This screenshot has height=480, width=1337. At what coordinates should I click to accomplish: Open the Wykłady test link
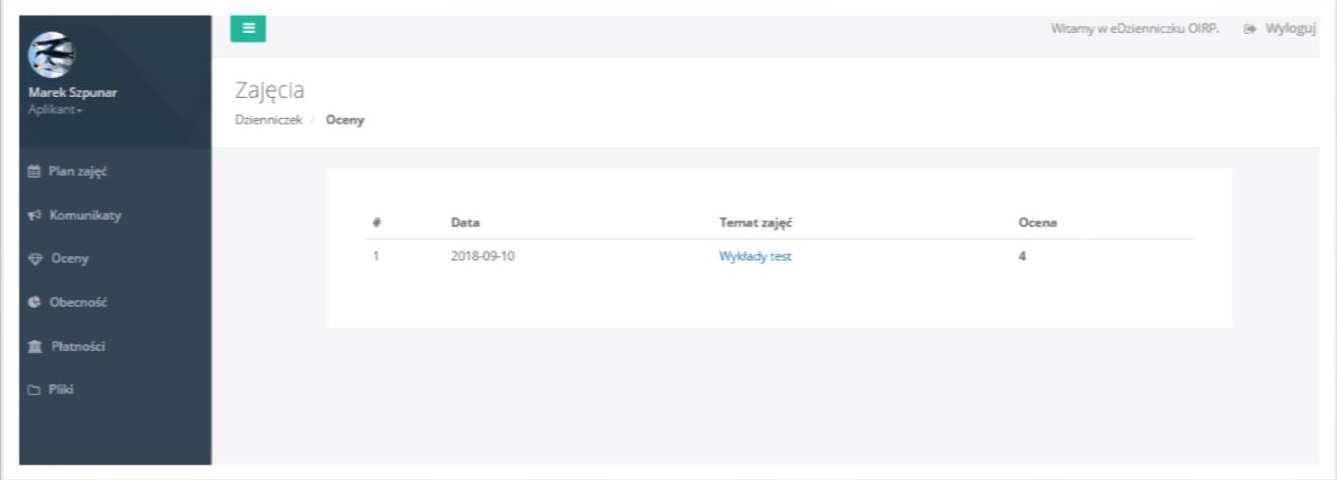point(755,256)
